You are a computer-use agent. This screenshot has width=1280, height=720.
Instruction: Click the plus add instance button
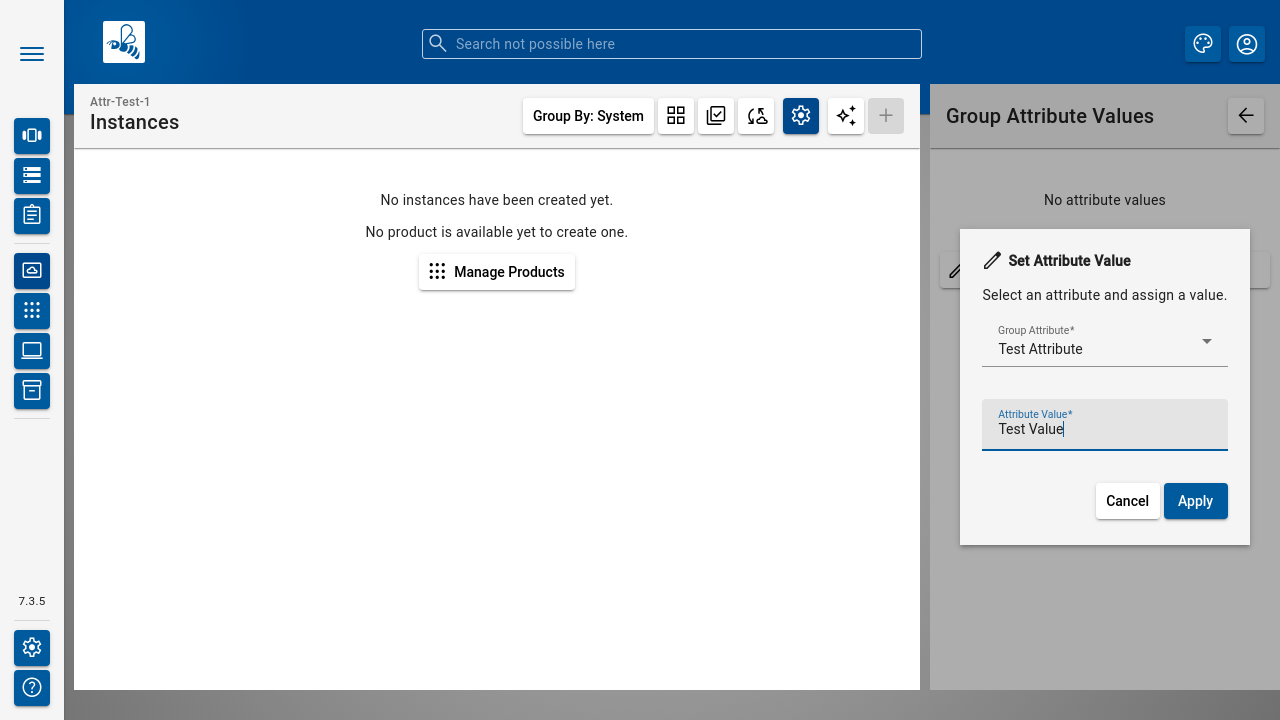(x=886, y=116)
